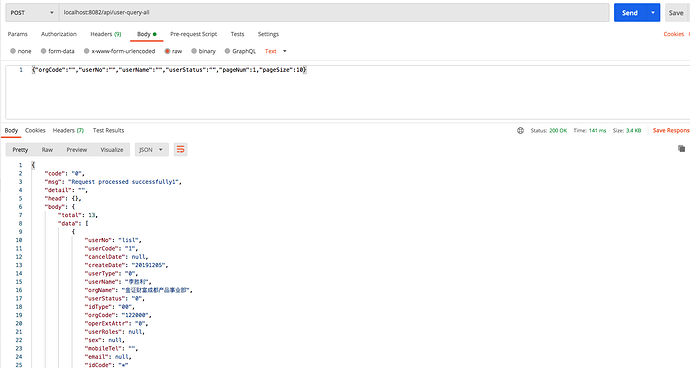Click the "head": {} line

(63, 199)
